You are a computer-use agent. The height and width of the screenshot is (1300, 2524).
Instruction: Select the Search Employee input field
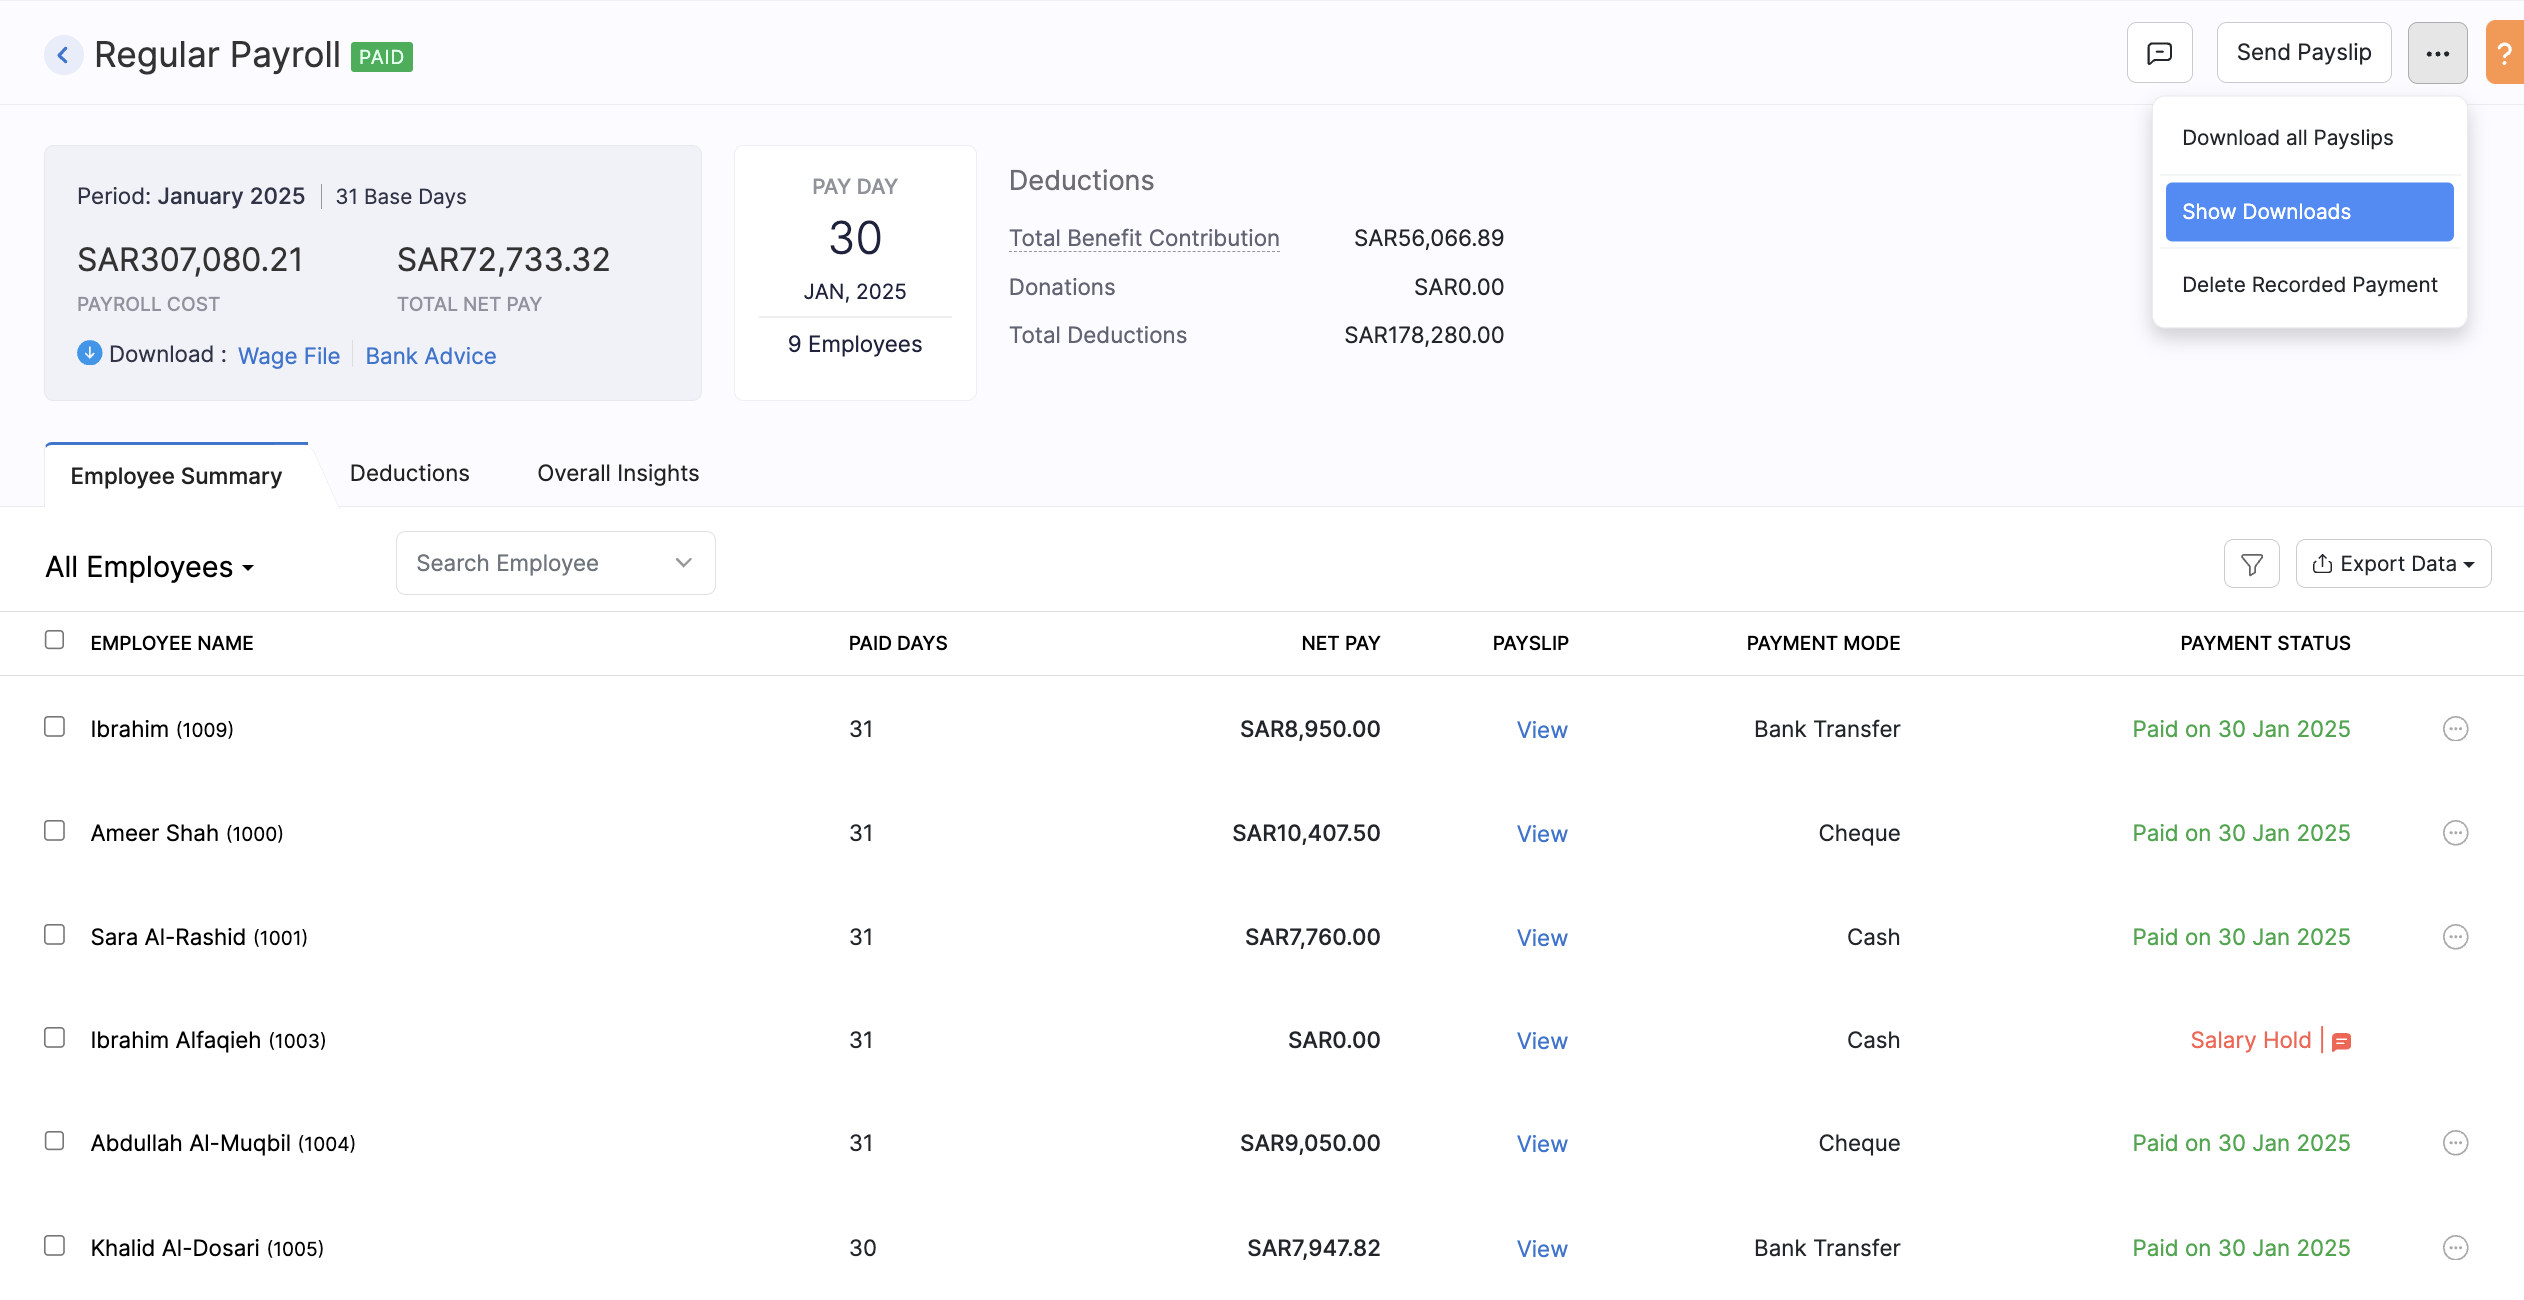[x=555, y=560]
